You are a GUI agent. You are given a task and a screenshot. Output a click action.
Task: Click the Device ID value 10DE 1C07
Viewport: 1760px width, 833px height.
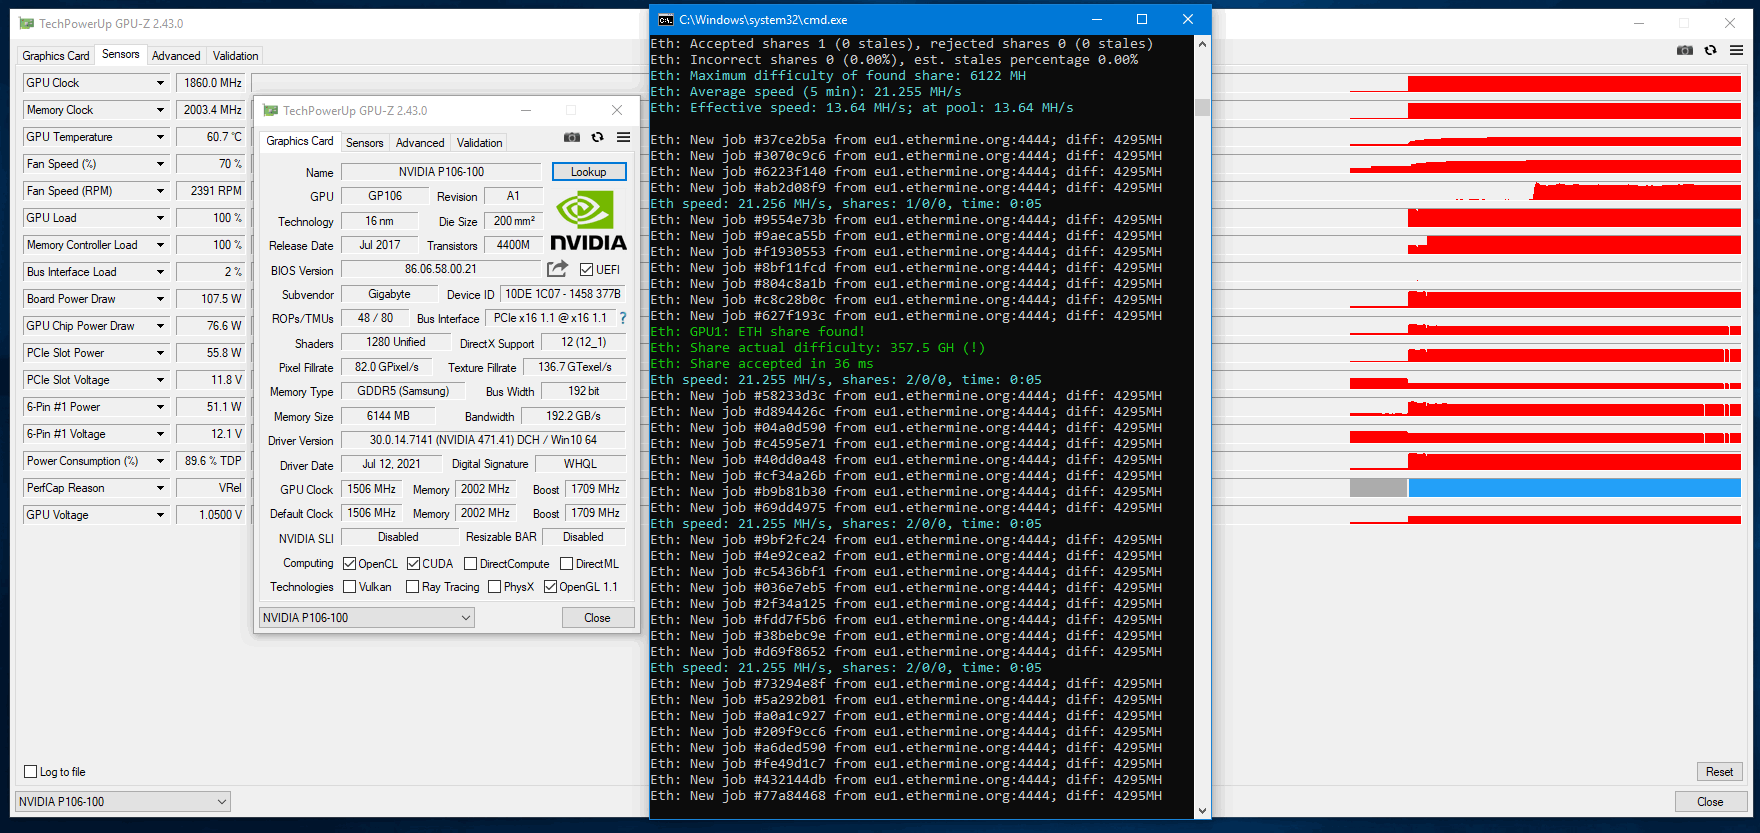point(562,294)
